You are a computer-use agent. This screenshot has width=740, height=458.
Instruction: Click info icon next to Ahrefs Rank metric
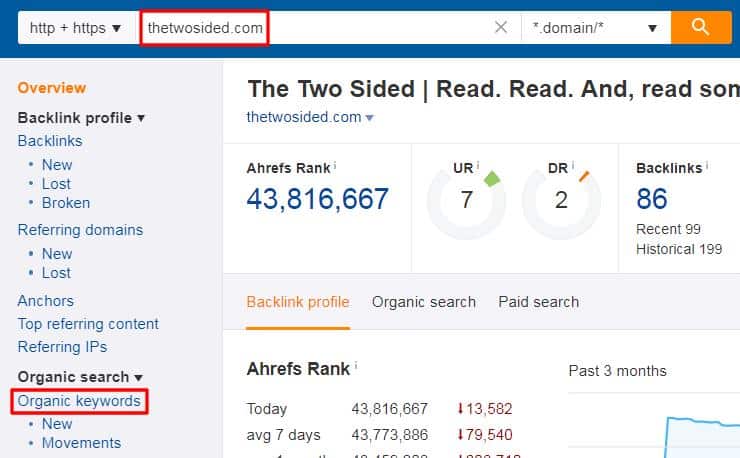[x=335, y=165]
